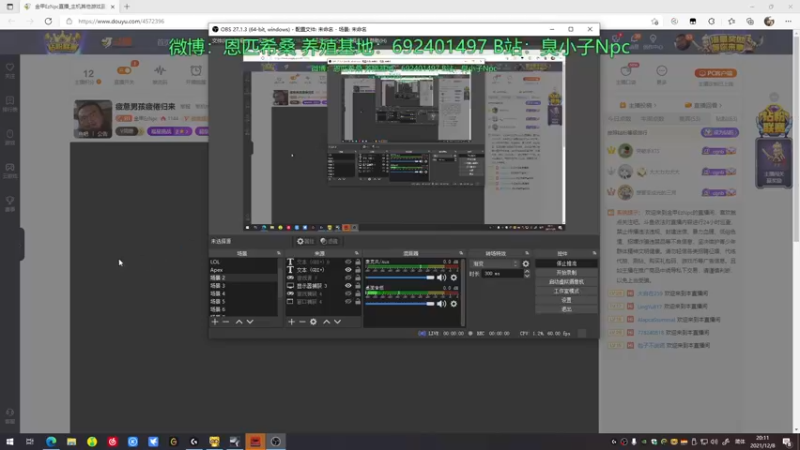Click Stop Streaming in OBS Controls

coord(566,263)
